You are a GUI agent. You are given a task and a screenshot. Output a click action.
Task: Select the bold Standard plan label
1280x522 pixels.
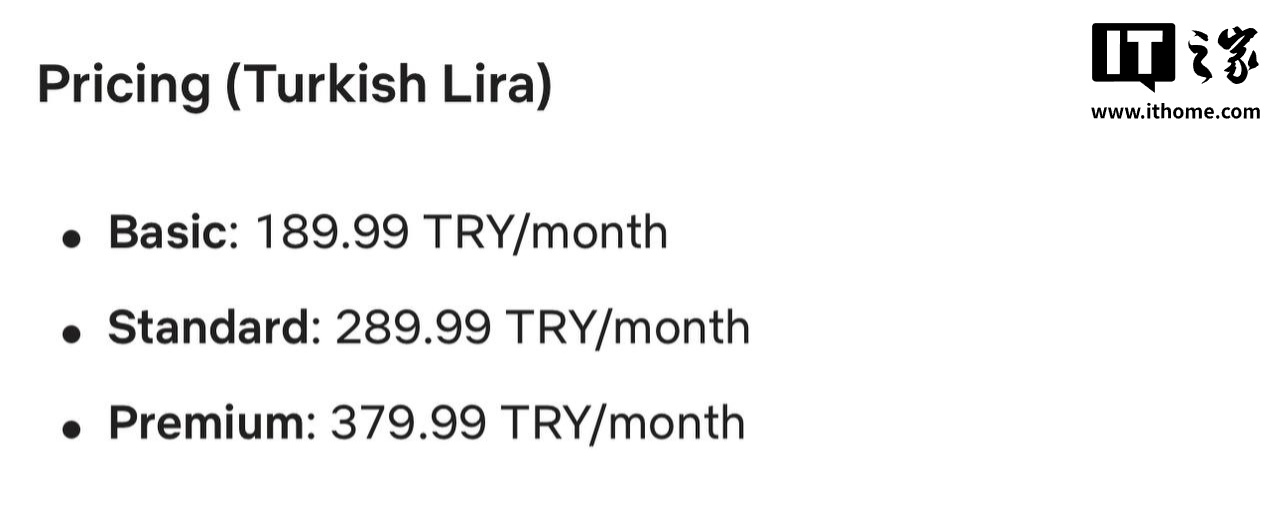[208, 327]
